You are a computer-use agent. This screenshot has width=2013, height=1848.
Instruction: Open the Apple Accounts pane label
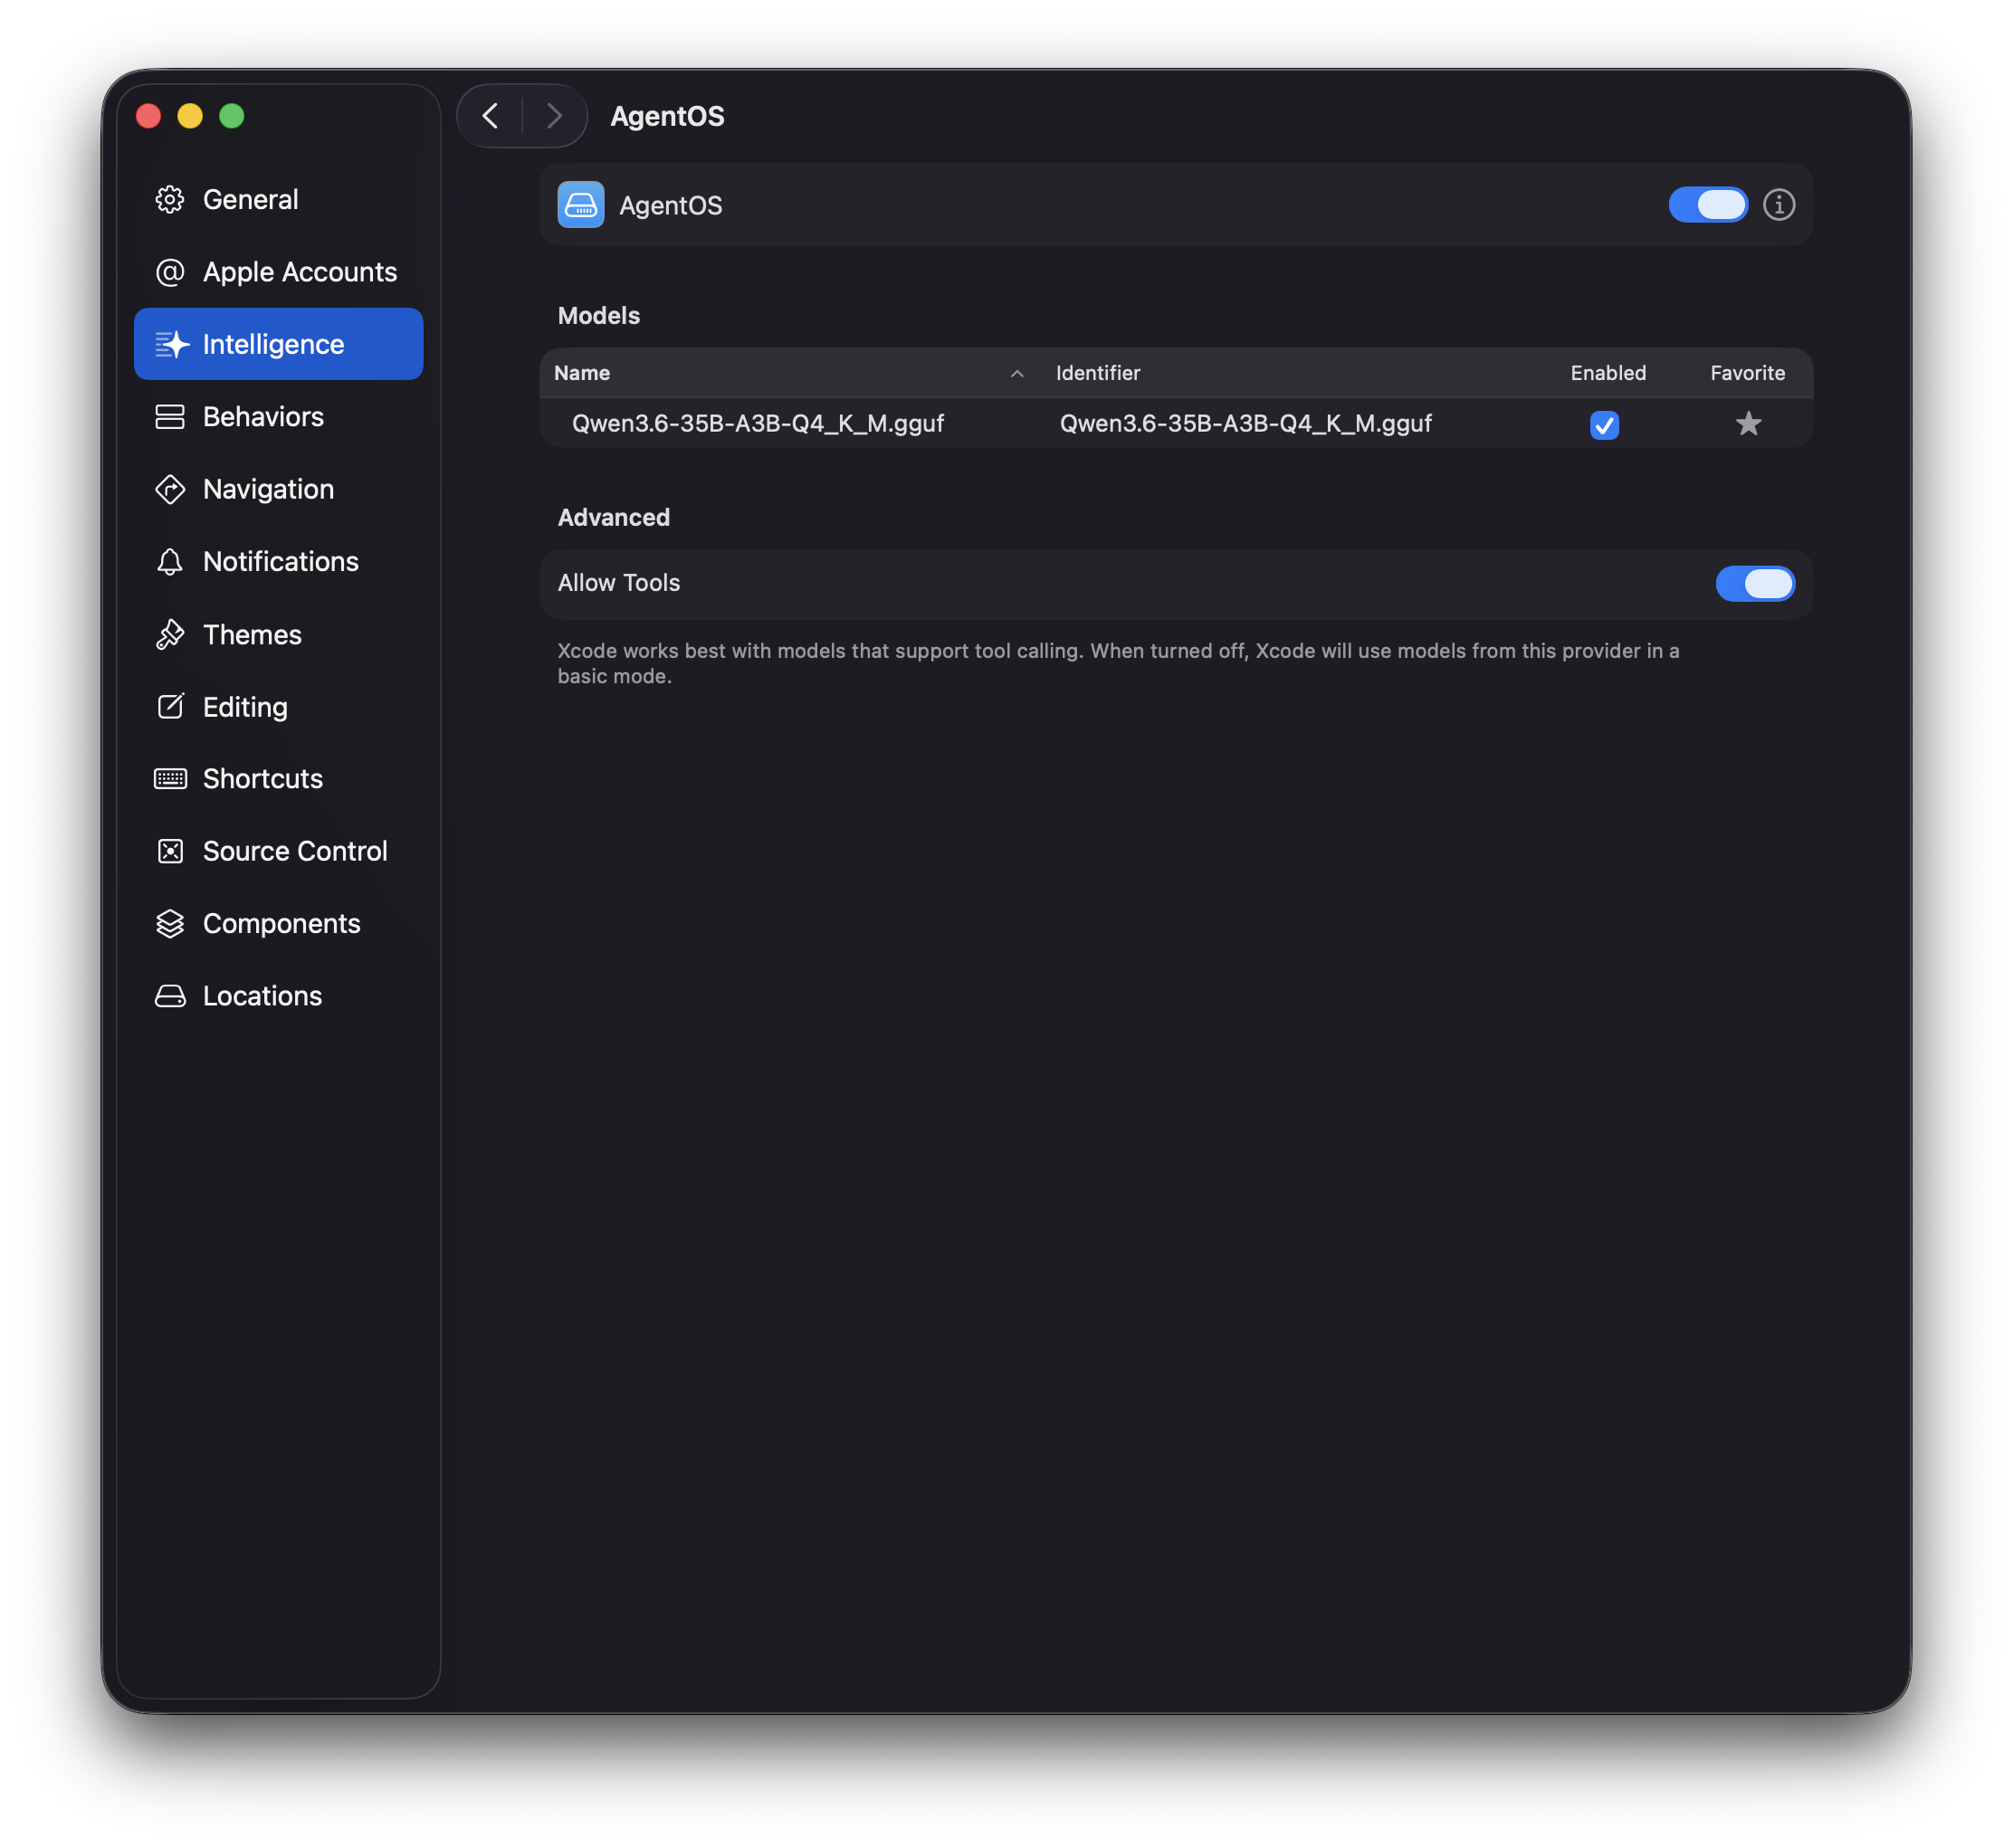coord(300,272)
